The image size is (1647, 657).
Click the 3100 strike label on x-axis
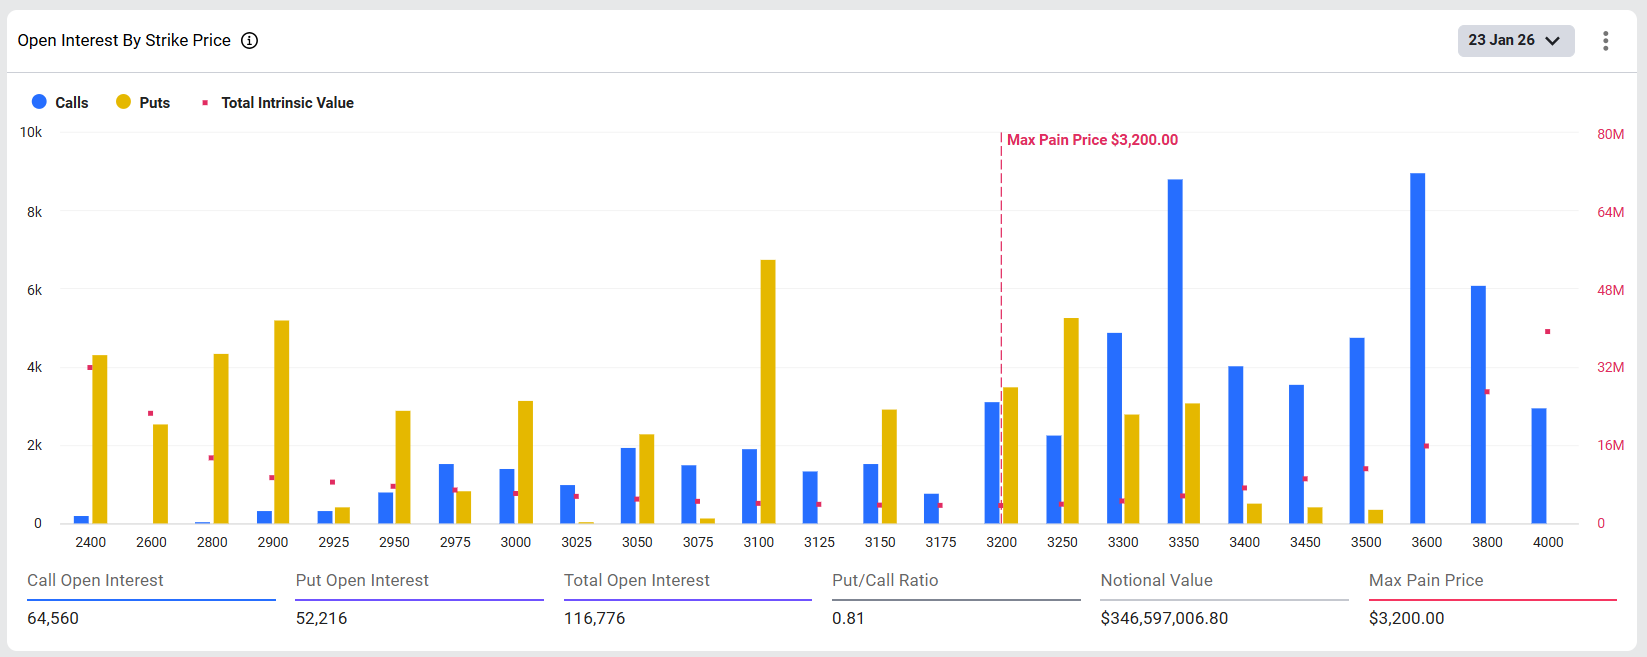[x=758, y=542]
